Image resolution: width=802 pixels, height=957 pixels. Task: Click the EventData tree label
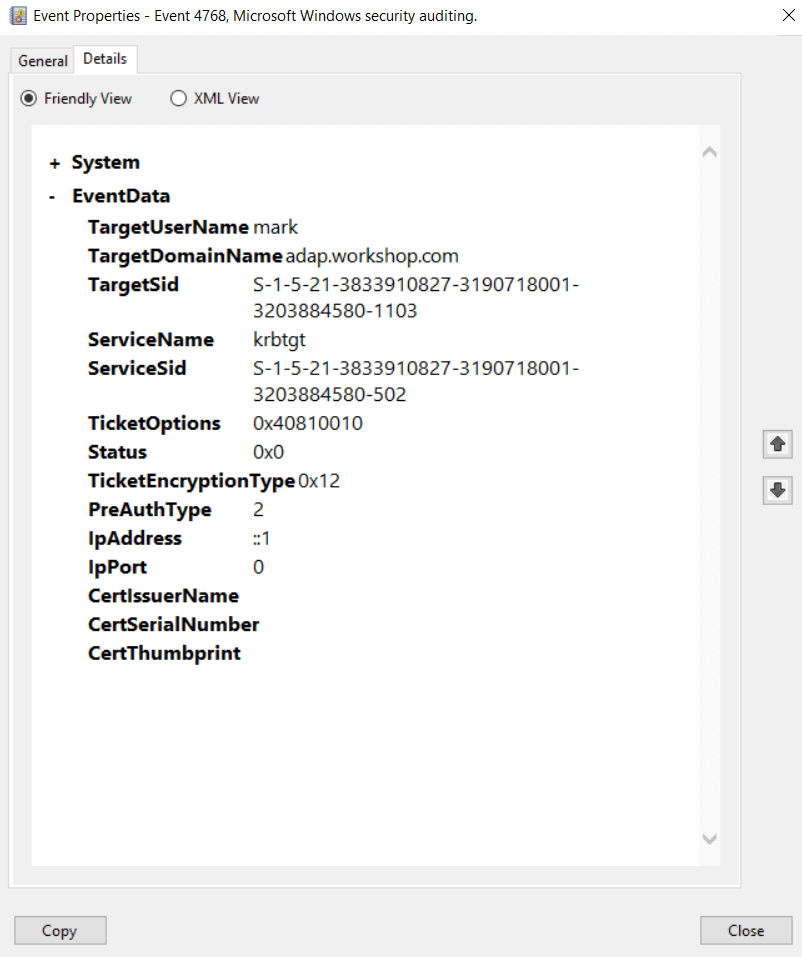pyautogui.click(x=121, y=196)
